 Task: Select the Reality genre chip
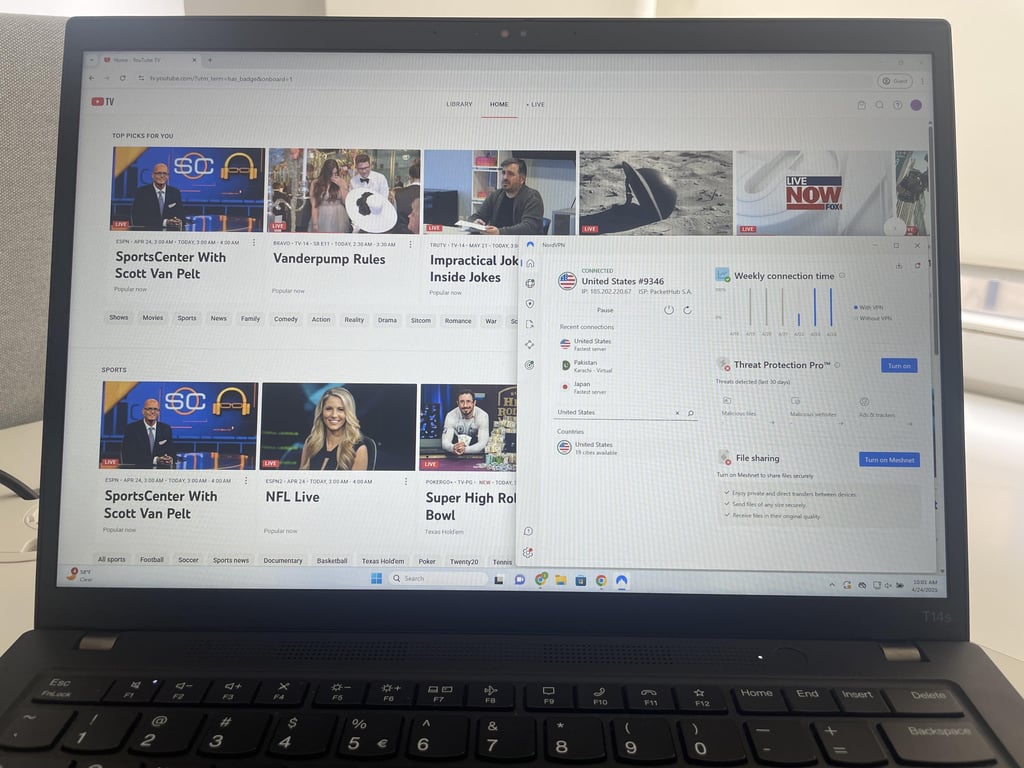[x=354, y=320]
